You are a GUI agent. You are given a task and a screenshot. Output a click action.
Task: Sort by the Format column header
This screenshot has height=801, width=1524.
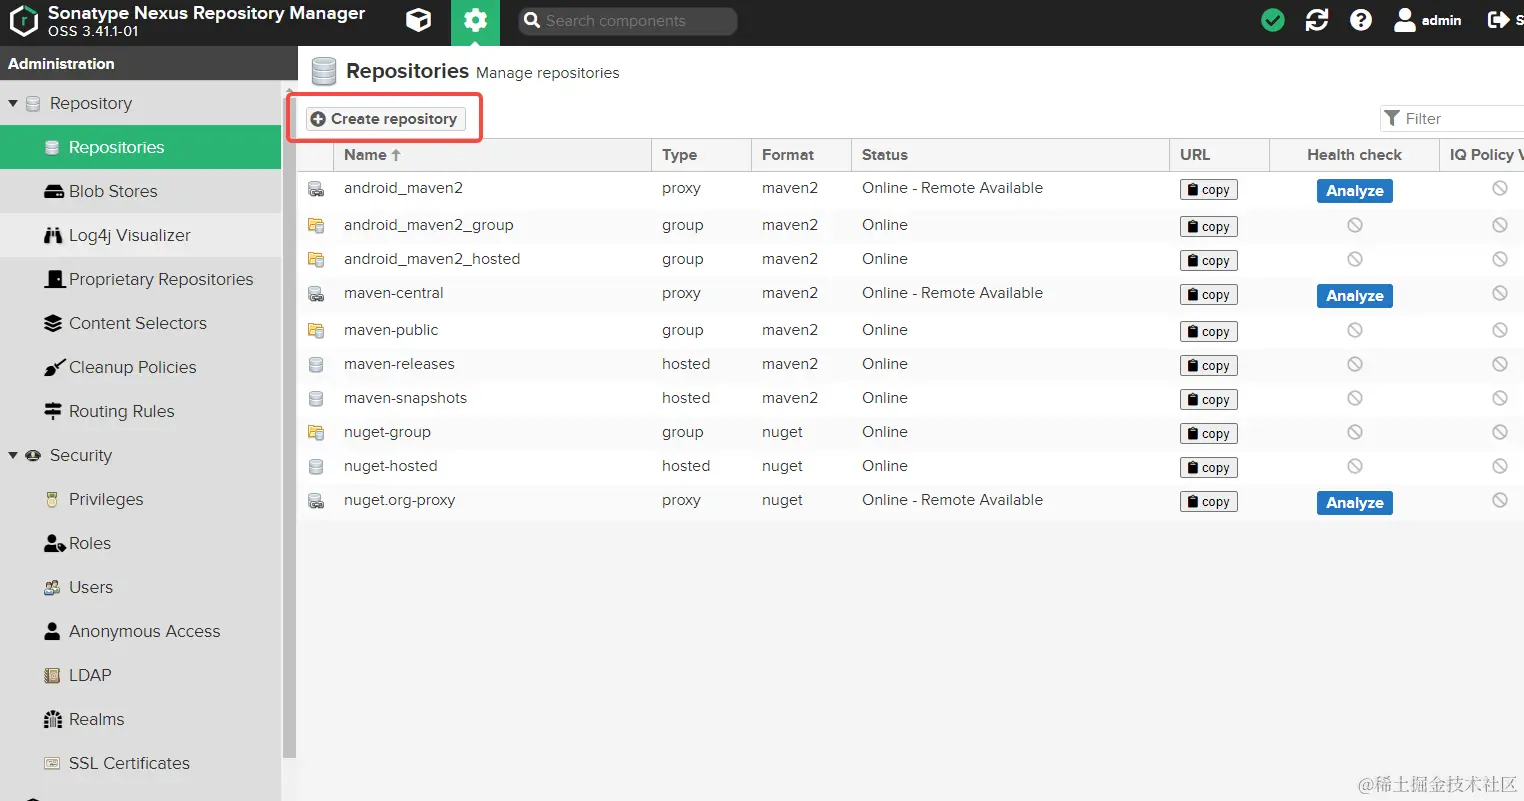coord(801,155)
